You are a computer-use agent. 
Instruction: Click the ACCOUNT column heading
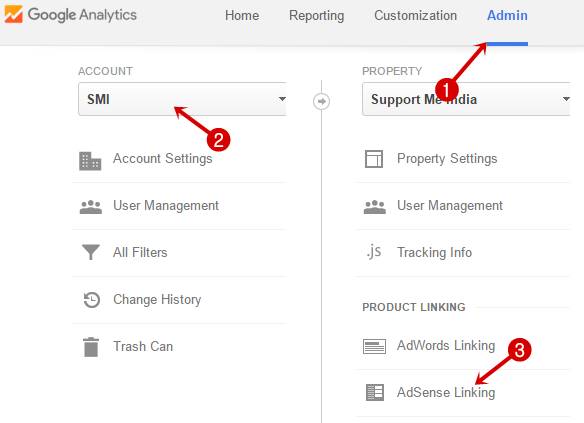click(x=105, y=71)
